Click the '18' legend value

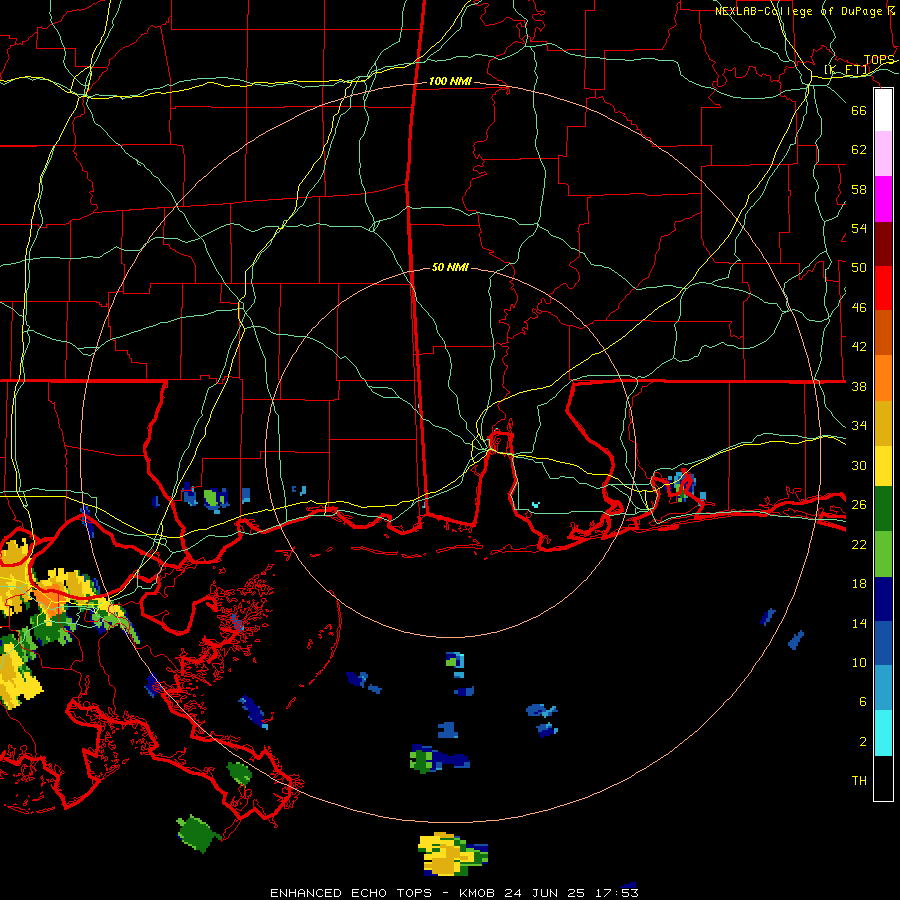(x=859, y=584)
